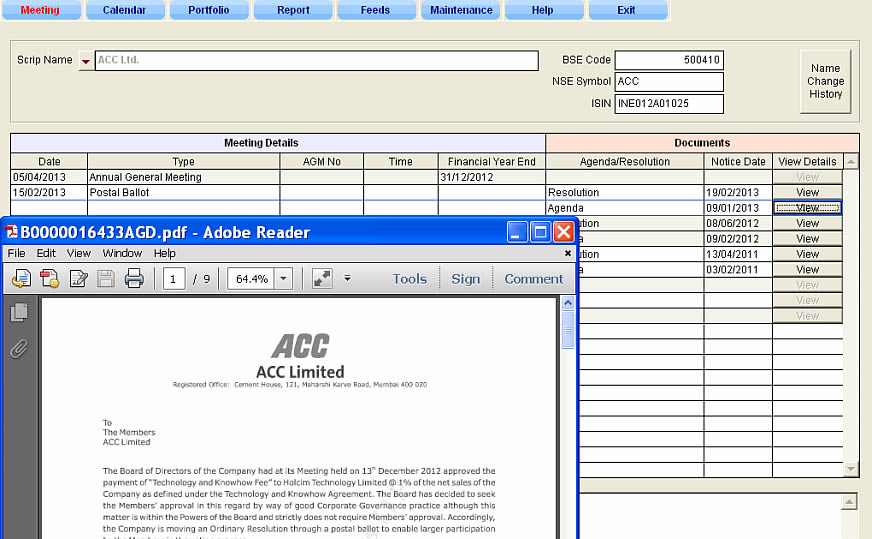Click the ISIN field INE012A01025
Viewport: 872px width, 539px height.
(x=669, y=103)
